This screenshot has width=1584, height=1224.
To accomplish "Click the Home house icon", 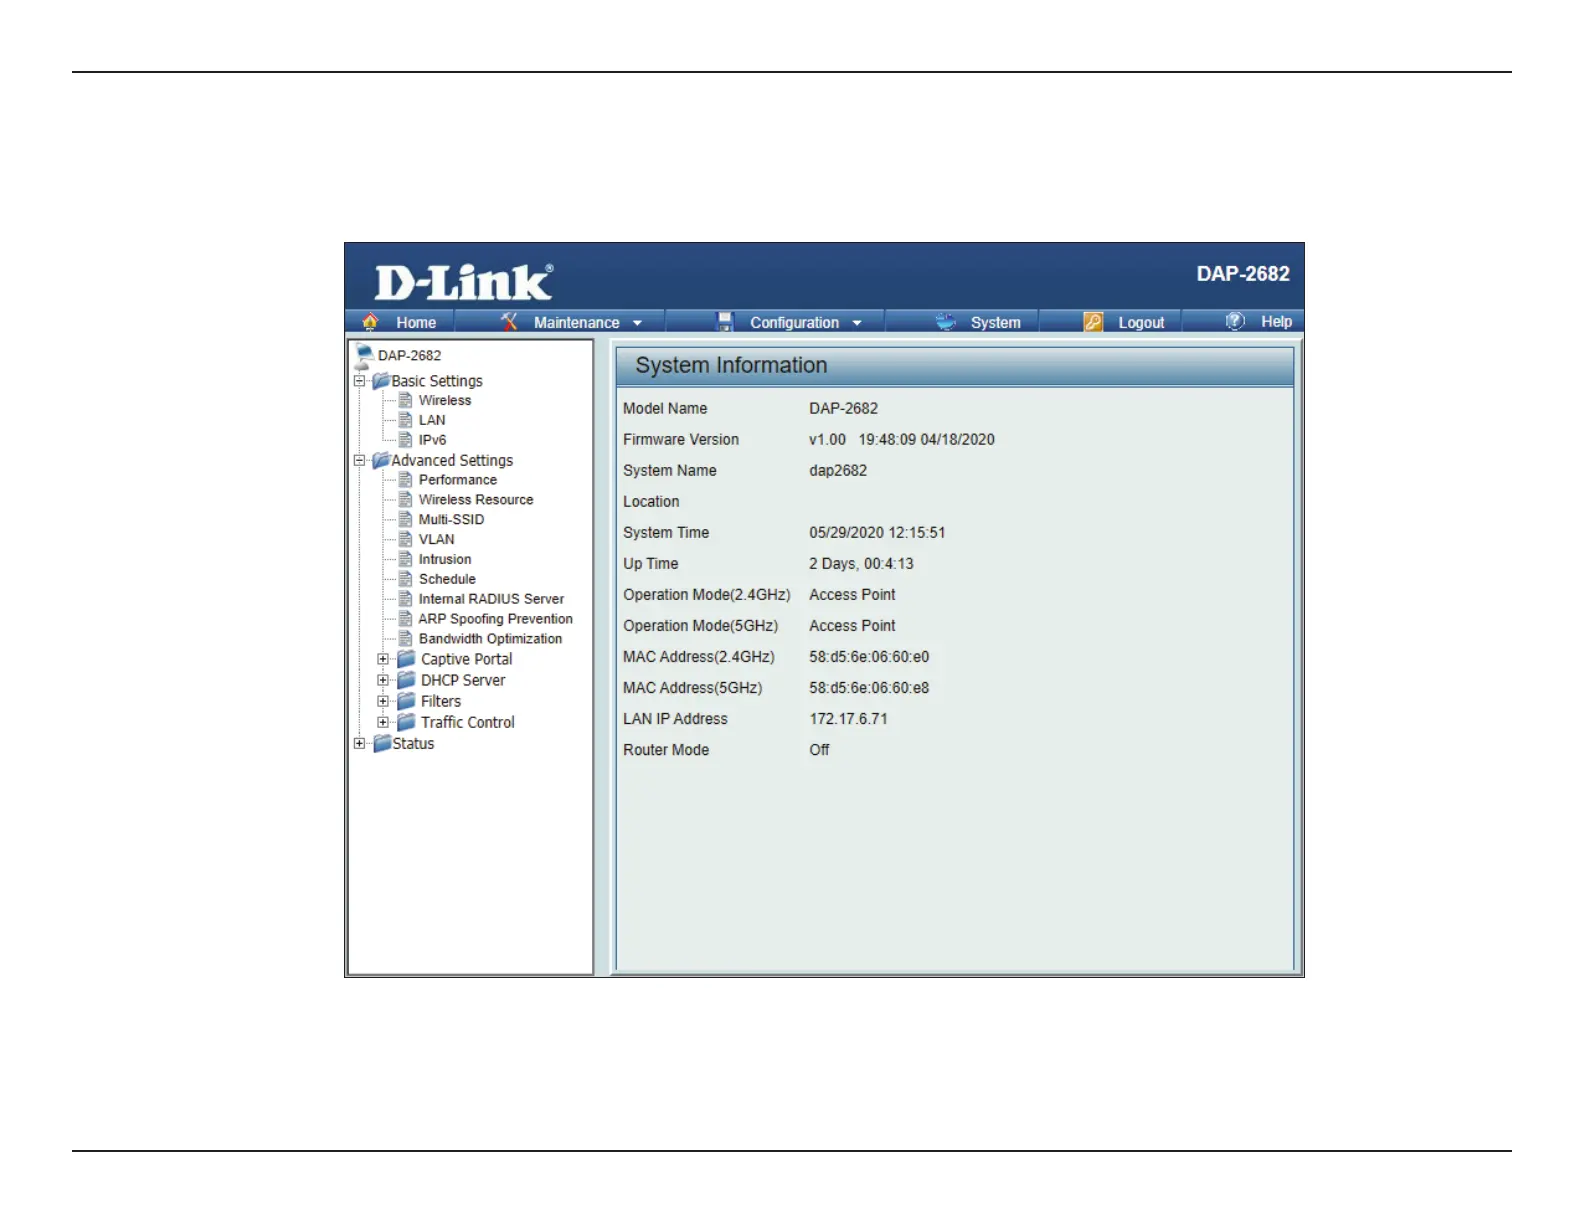I will [370, 322].
